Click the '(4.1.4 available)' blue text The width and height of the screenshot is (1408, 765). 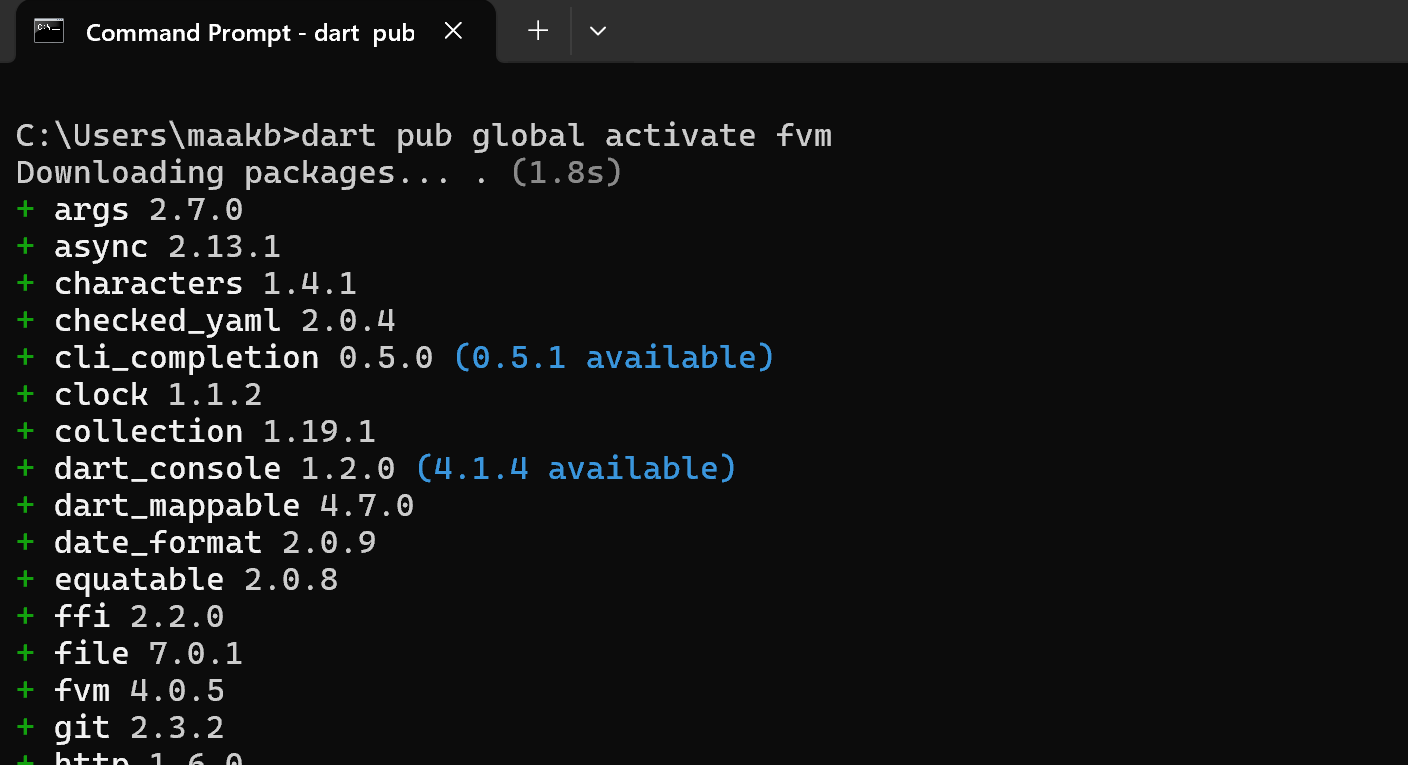pyautogui.click(x=576, y=468)
